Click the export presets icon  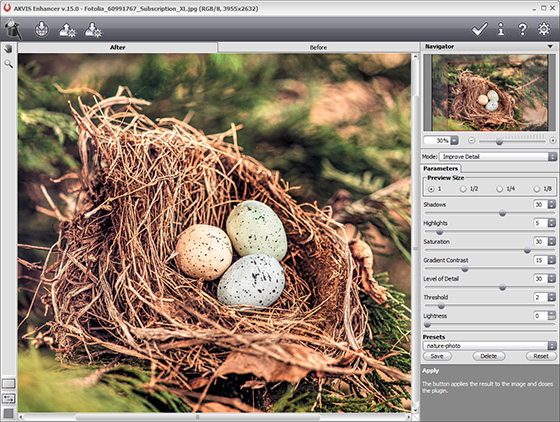[x=67, y=30]
